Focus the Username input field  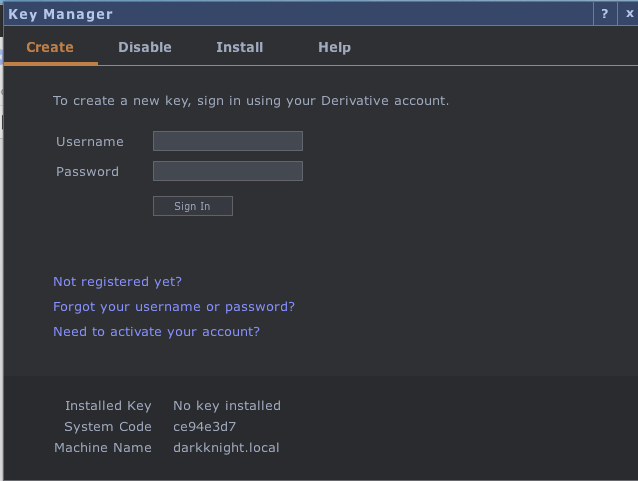click(228, 141)
